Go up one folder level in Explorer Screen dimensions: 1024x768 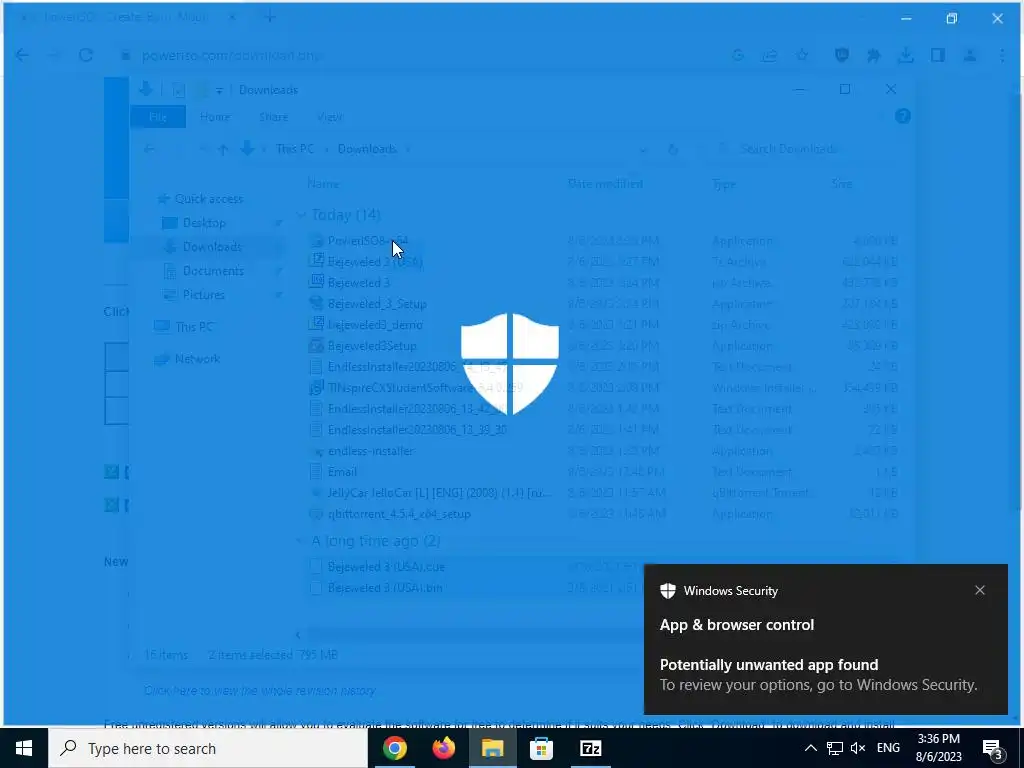click(x=223, y=150)
